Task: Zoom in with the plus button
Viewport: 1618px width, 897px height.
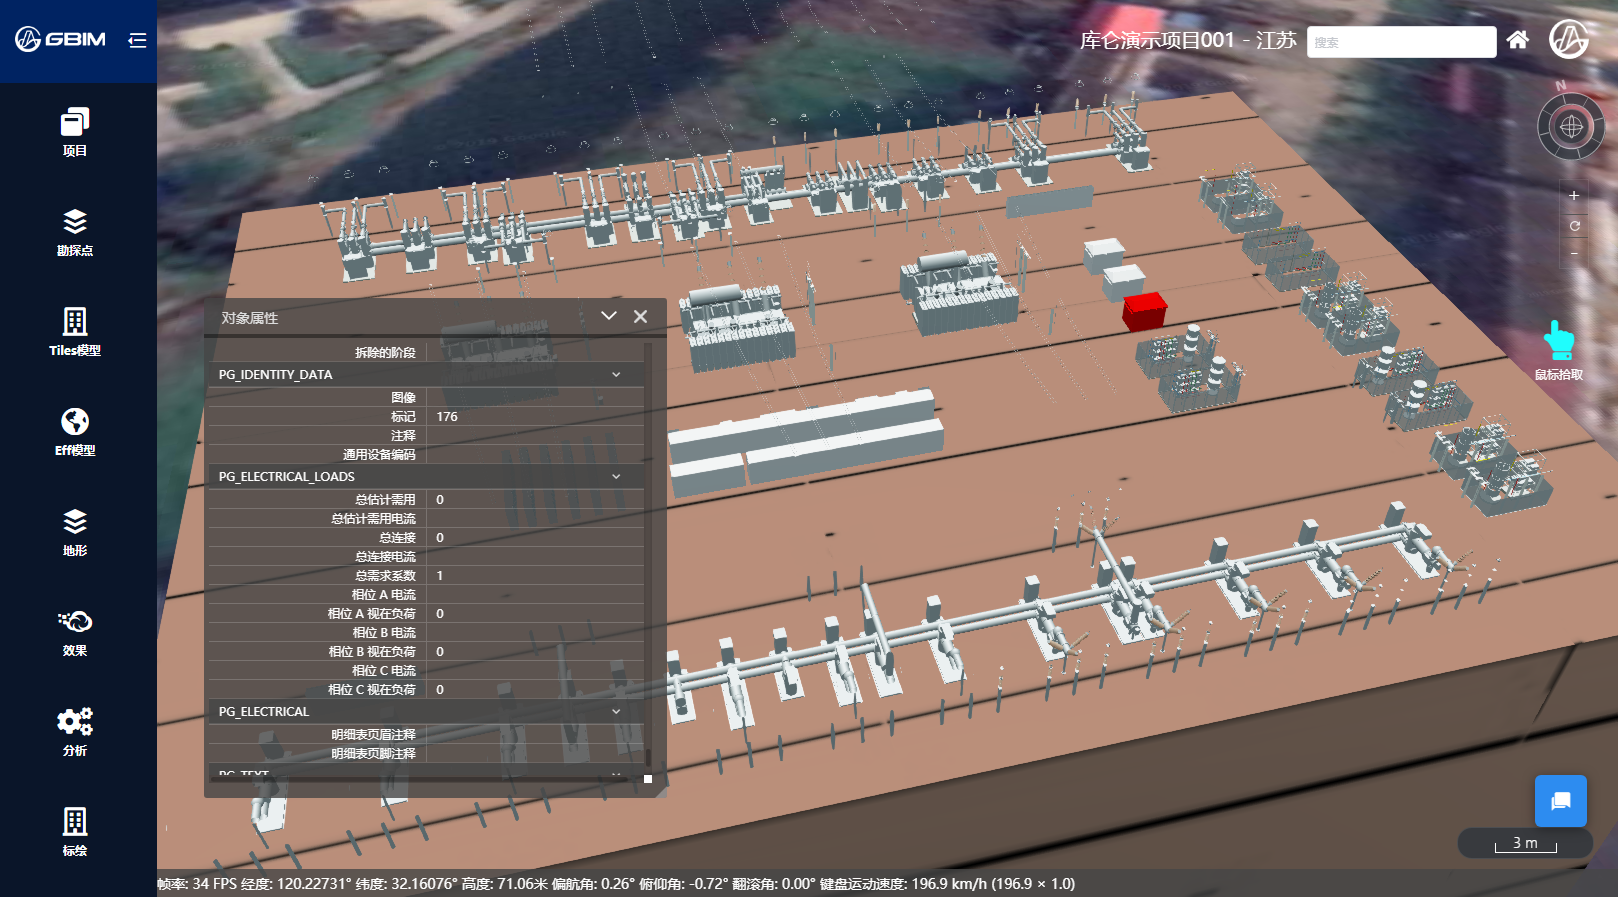Action: (x=1574, y=196)
